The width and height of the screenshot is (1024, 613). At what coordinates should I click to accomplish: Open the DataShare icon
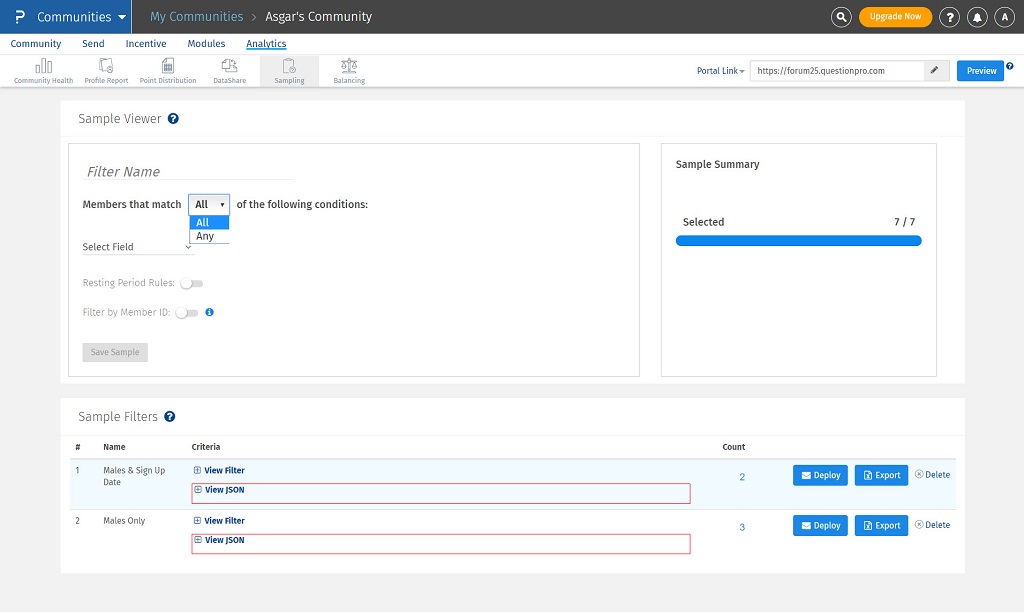tap(229, 67)
